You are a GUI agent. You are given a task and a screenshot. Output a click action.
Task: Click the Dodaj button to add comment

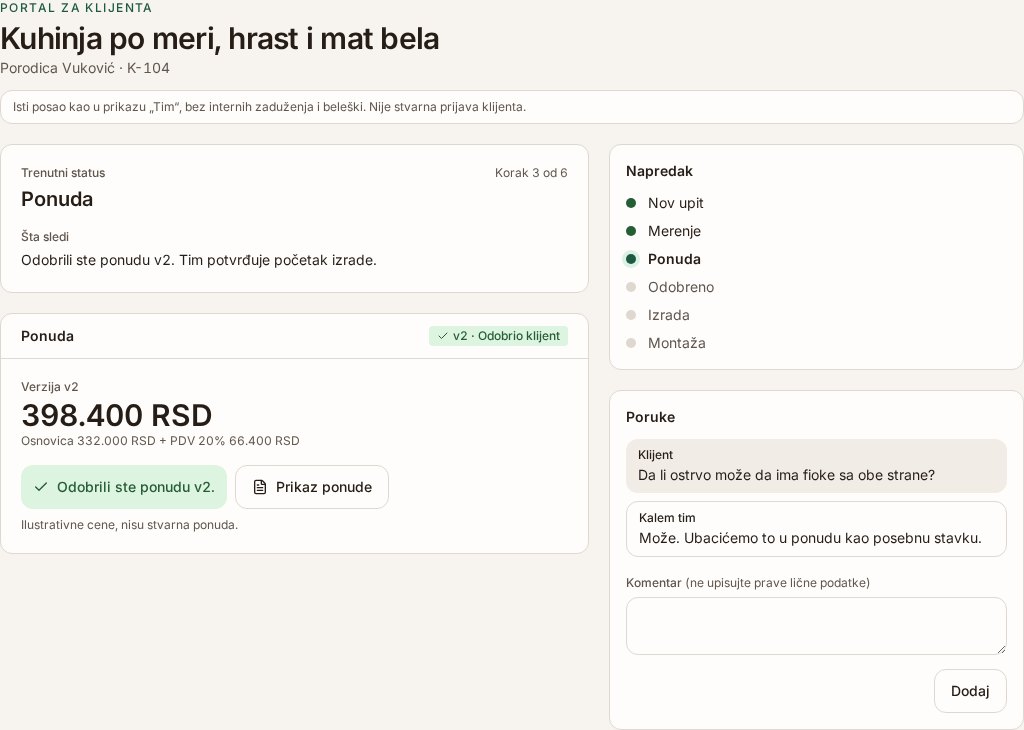pyautogui.click(x=970, y=691)
